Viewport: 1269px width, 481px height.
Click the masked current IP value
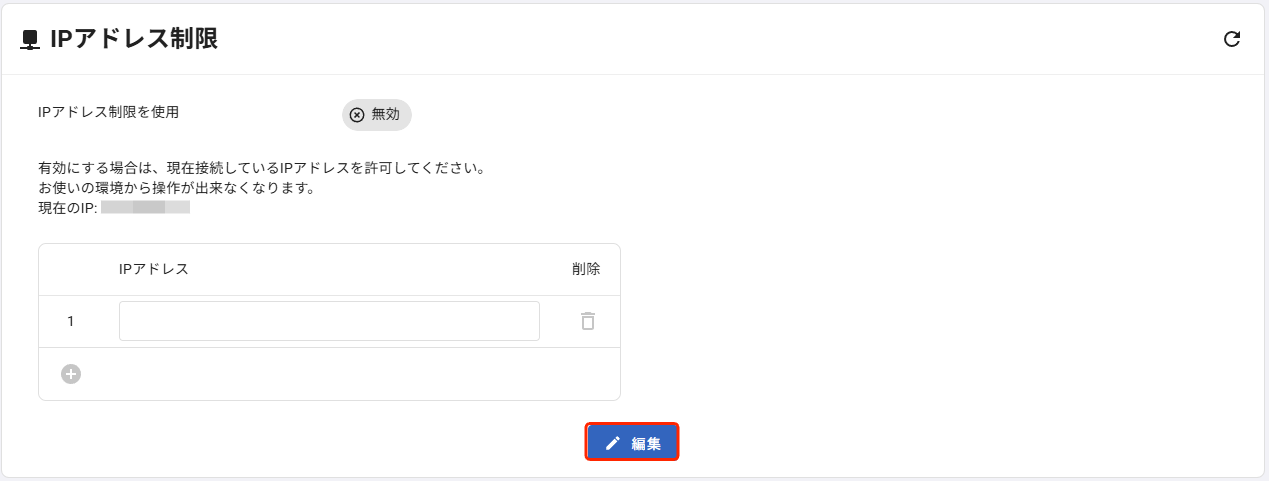pos(145,208)
